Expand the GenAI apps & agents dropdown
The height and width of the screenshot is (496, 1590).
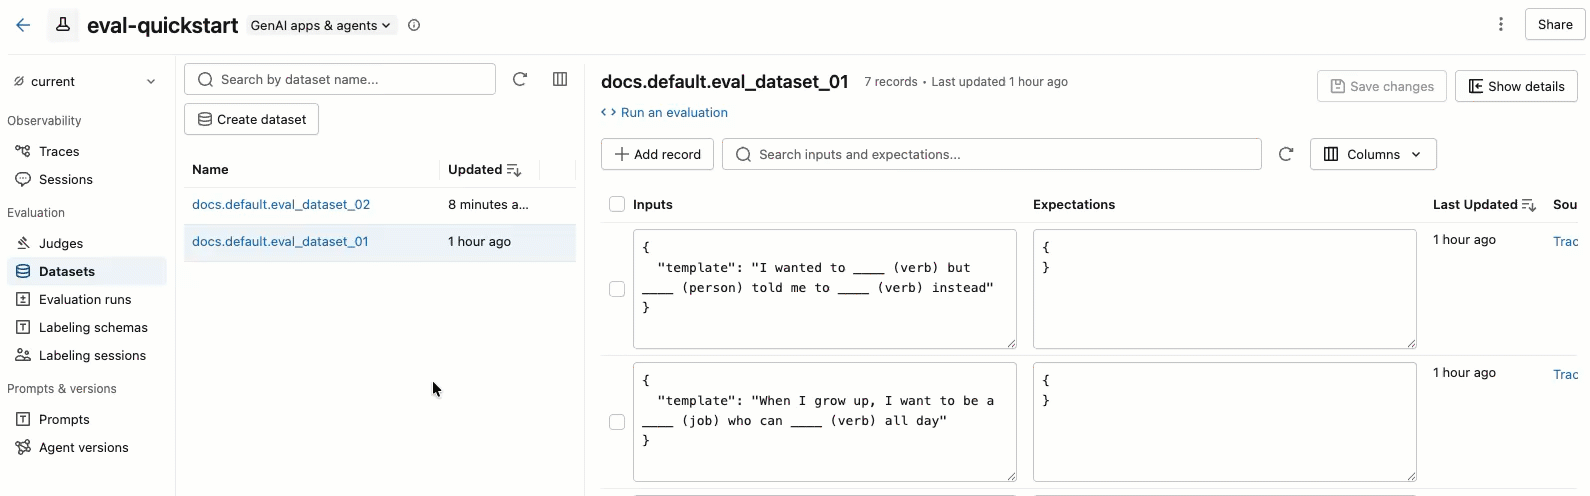click(320, 25)
